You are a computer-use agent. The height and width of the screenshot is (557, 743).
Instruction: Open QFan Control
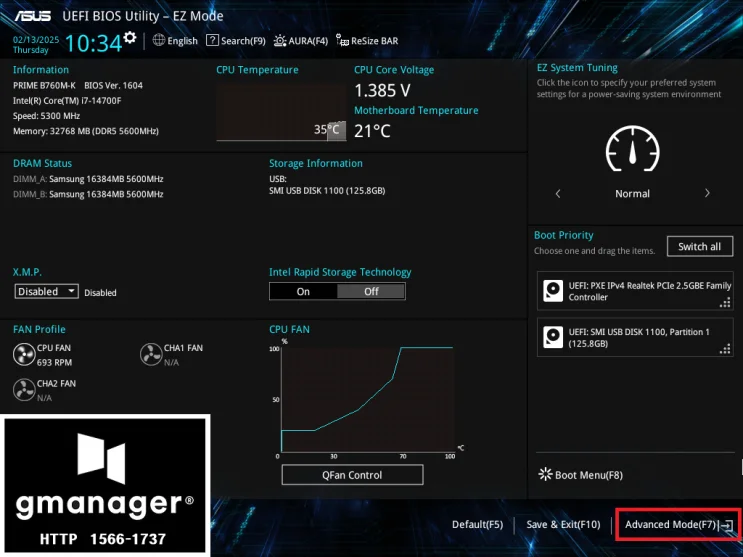pyautogui.click(x=352, y=475)
